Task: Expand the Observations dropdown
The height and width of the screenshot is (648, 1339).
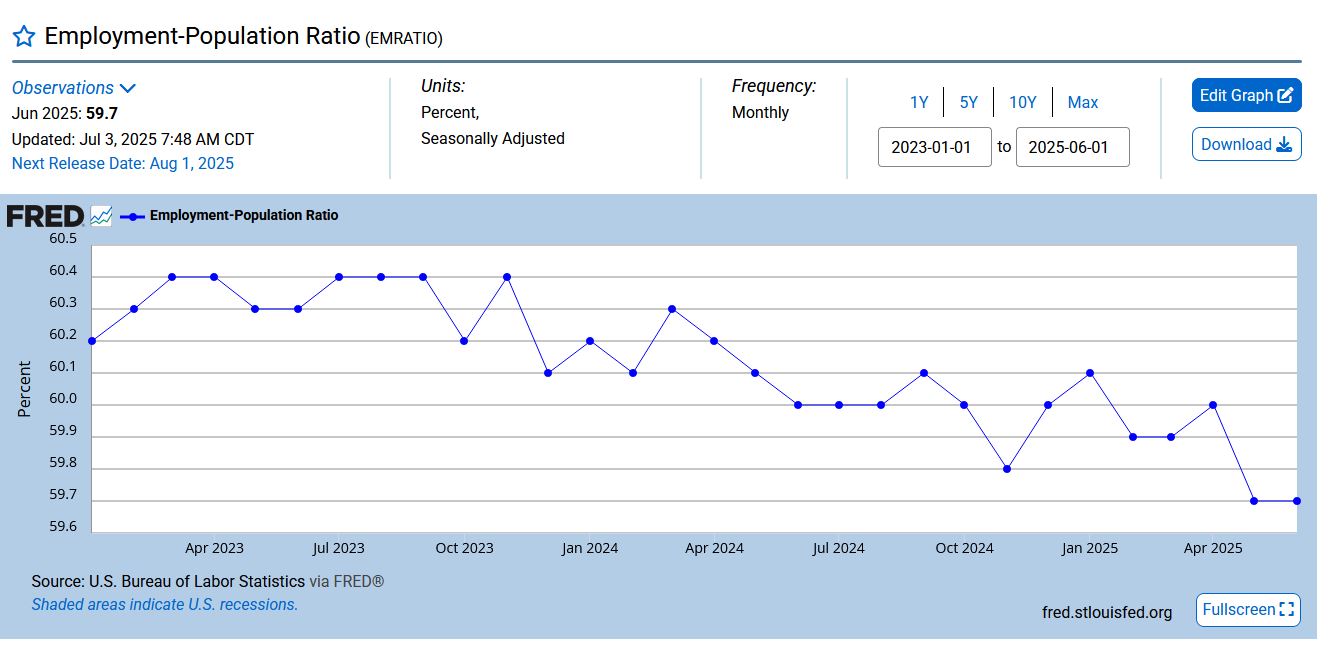Action: point(74,88)
